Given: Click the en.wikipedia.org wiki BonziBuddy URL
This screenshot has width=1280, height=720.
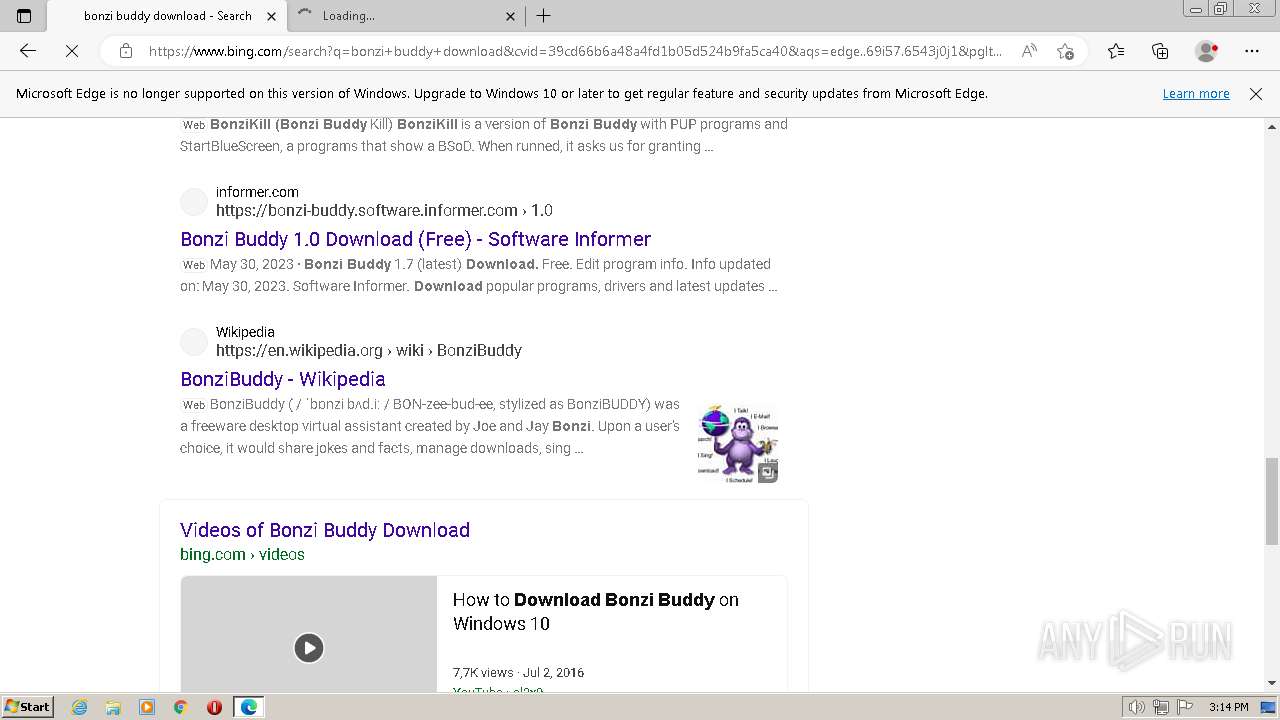Looking at the screenshot, I should click(x=369, y=350).
